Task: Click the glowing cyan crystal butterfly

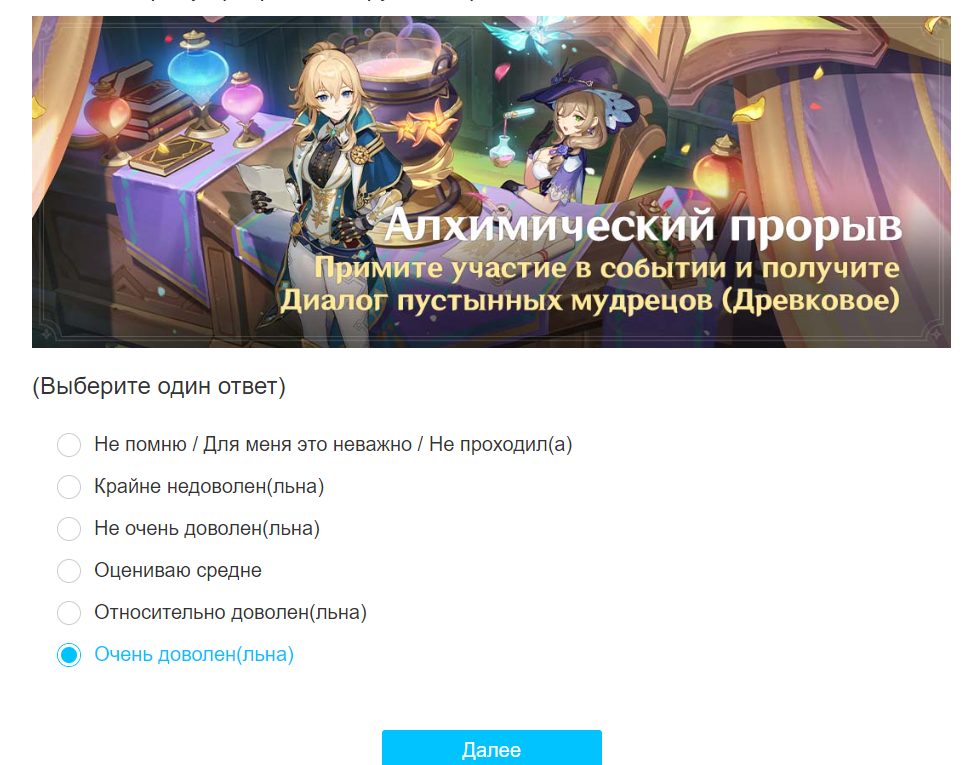Action: [524, 34]
